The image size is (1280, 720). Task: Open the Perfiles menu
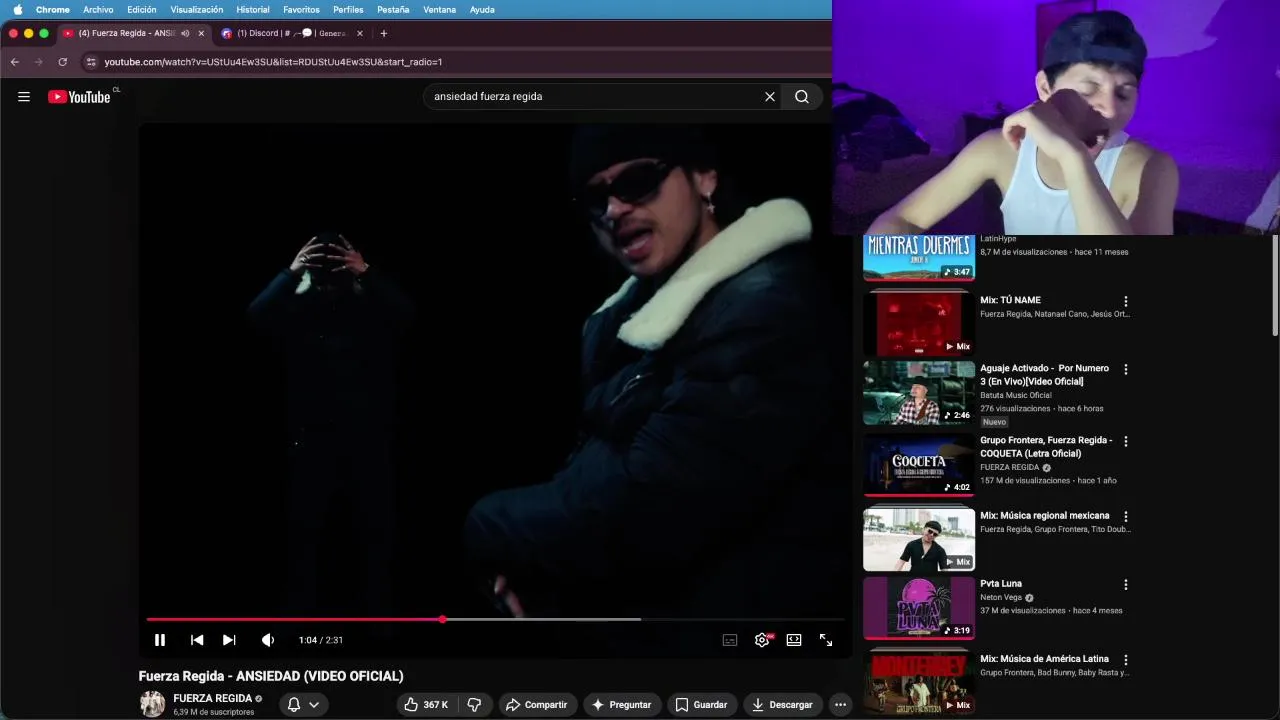[348, 9]
